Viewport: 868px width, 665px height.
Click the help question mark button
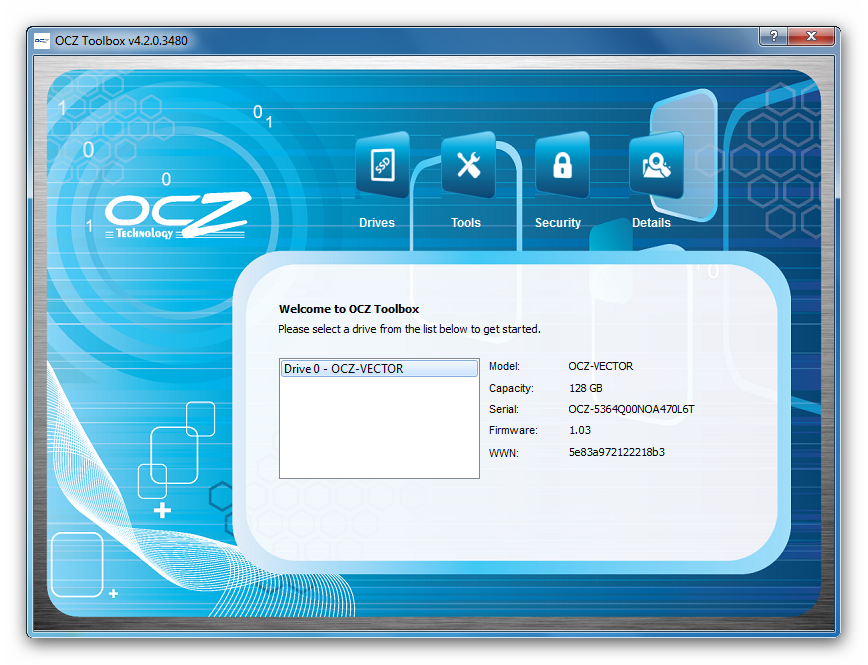(x=773, y=36)
